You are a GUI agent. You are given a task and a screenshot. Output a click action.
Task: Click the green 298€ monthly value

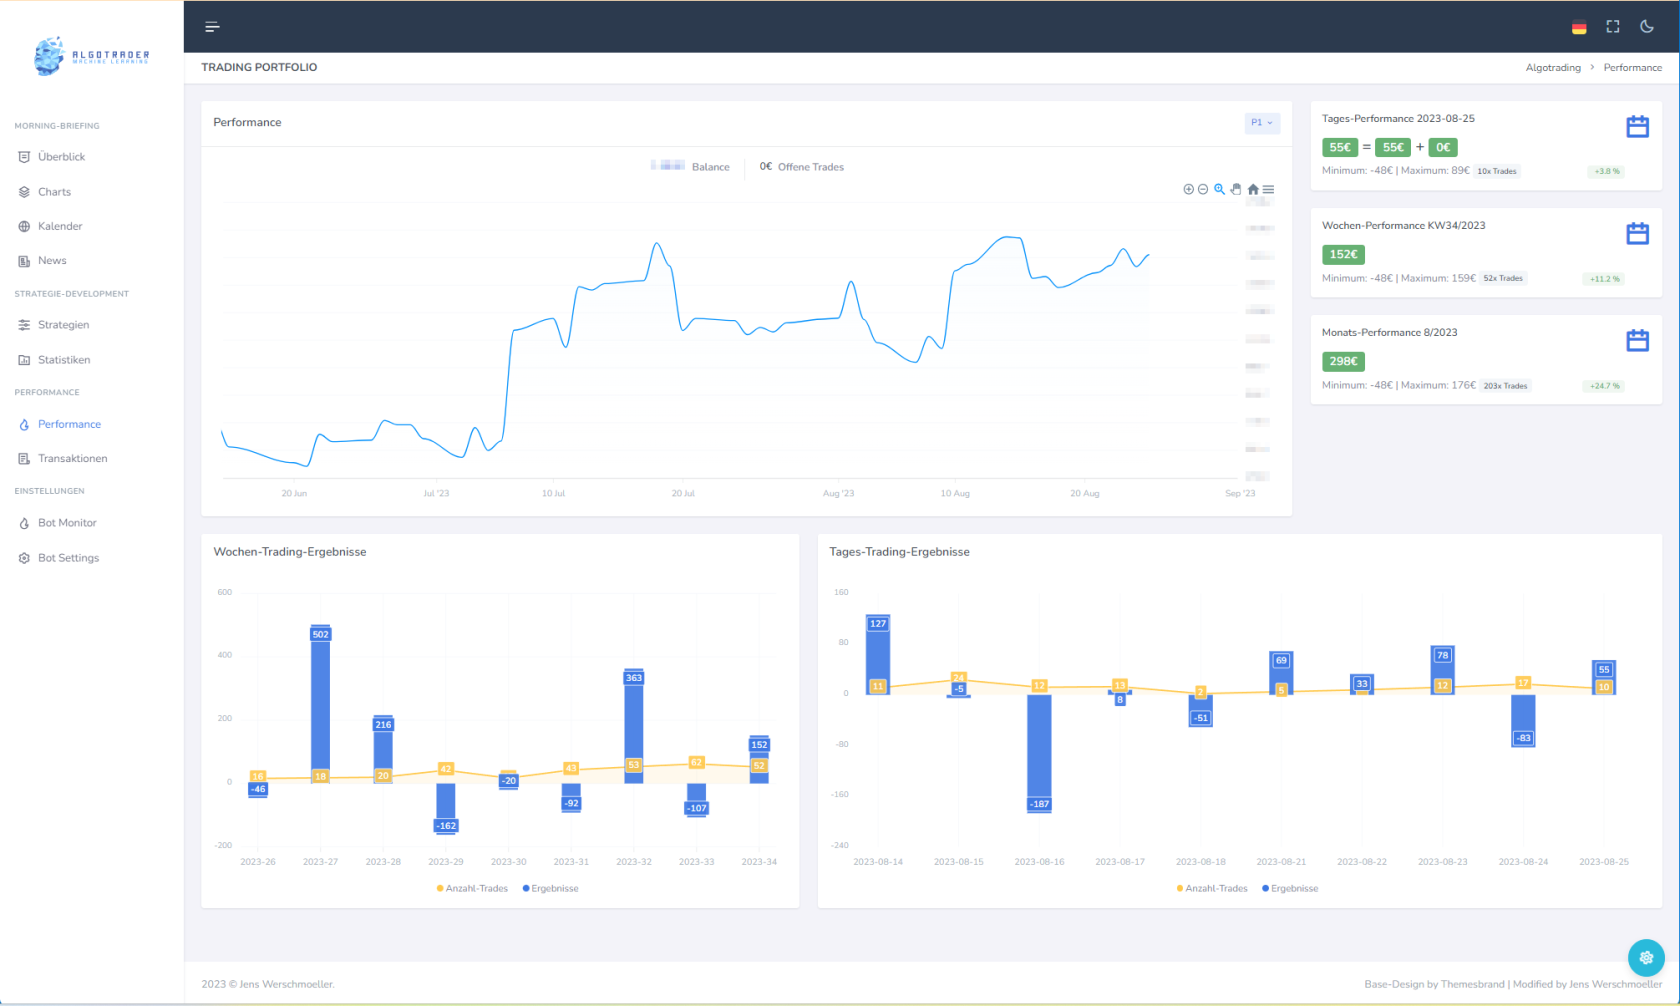click(x=1343, y=361)
